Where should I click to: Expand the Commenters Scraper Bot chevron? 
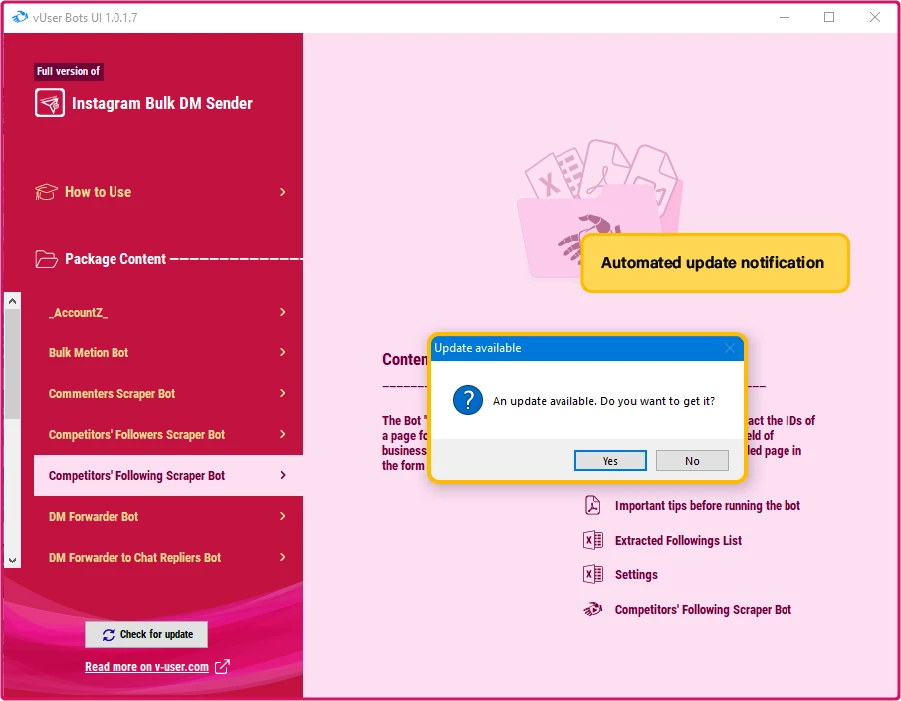point(283,393)
